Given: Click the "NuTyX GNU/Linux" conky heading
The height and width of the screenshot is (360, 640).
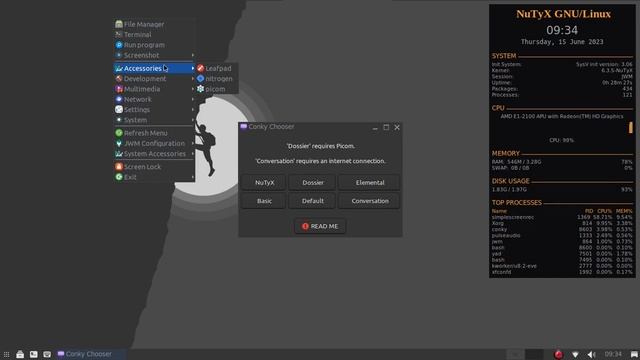Looking at the screenshot, I should [563, 14].
